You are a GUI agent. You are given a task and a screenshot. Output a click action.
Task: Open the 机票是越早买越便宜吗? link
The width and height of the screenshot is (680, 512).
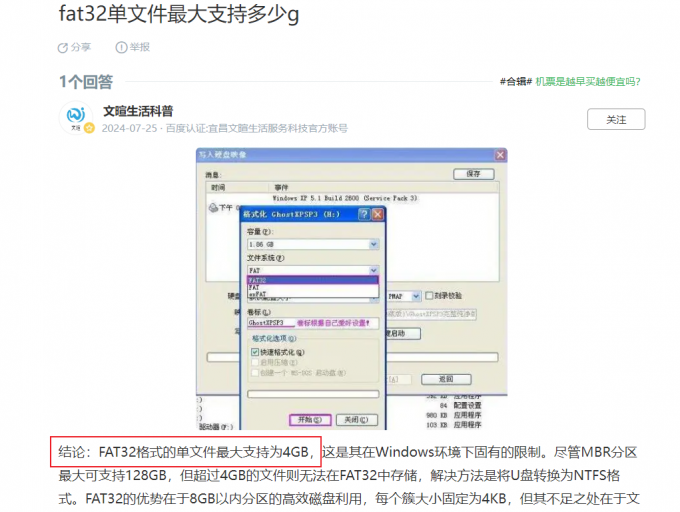point(588,82)
